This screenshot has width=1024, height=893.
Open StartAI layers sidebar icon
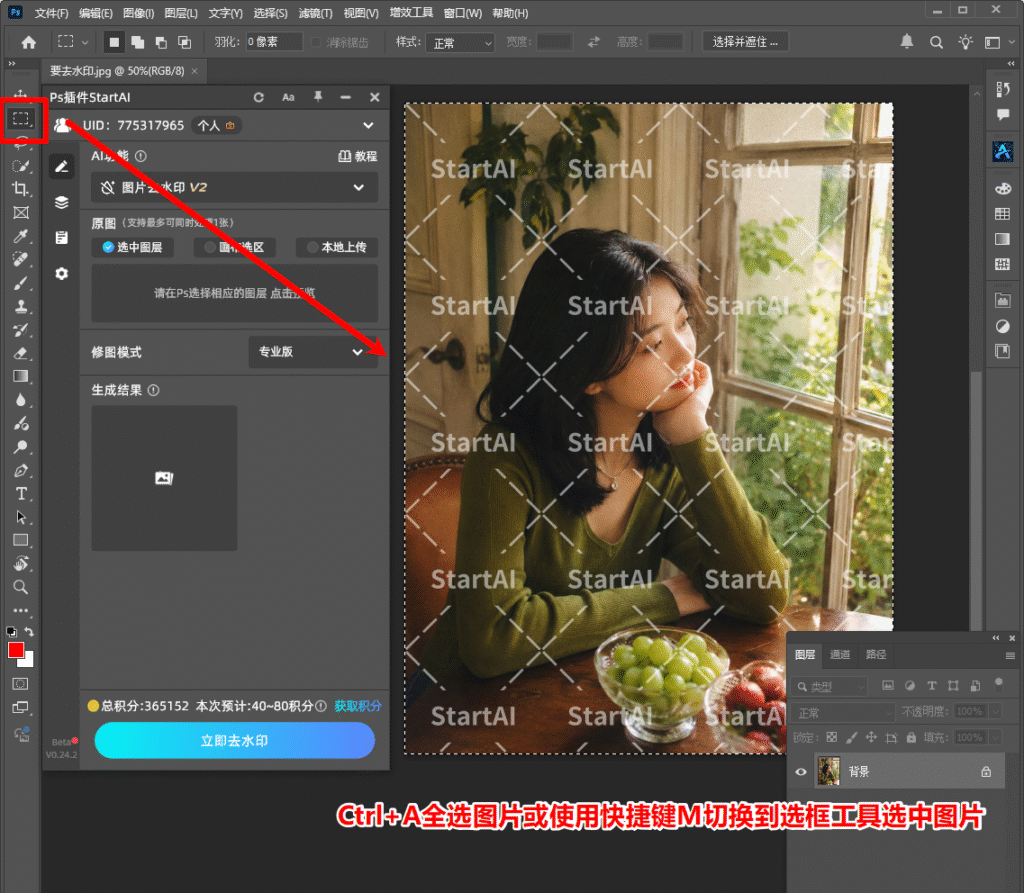[61, 203]
